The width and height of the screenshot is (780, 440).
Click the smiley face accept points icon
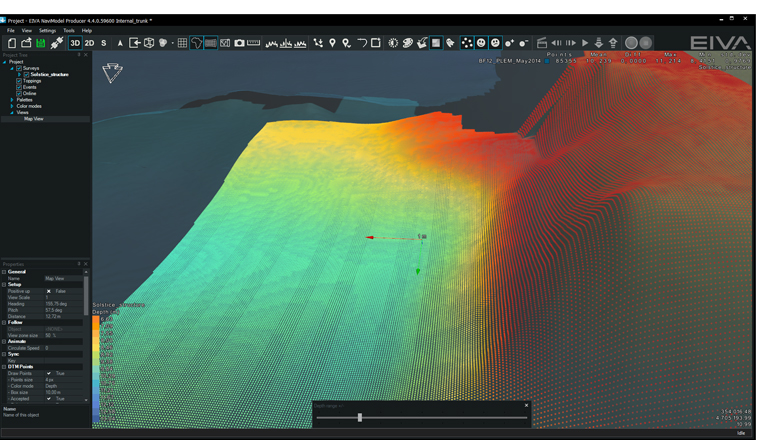[x=481, y=43]
